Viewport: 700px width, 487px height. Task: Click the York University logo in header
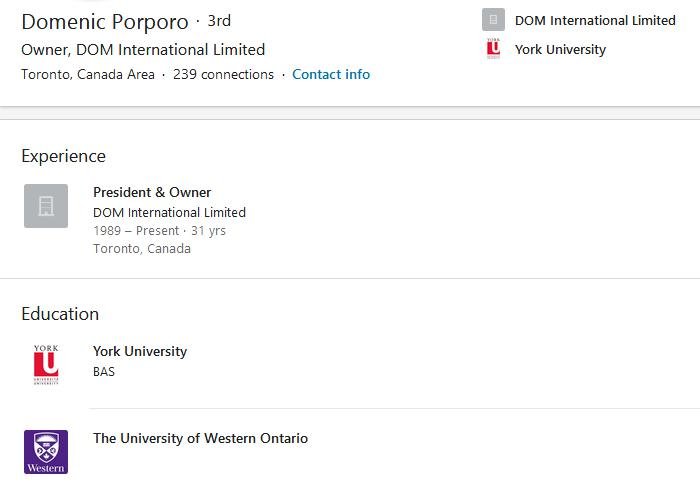(493, 49)
